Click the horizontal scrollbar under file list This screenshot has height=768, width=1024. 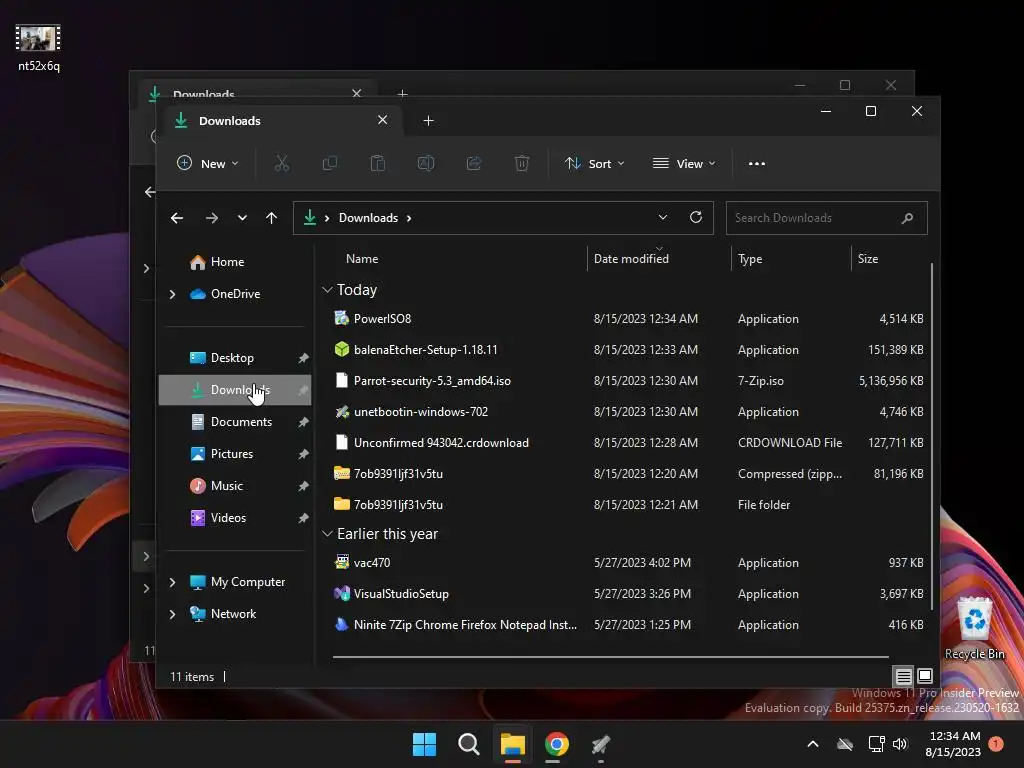click(611, 656)
